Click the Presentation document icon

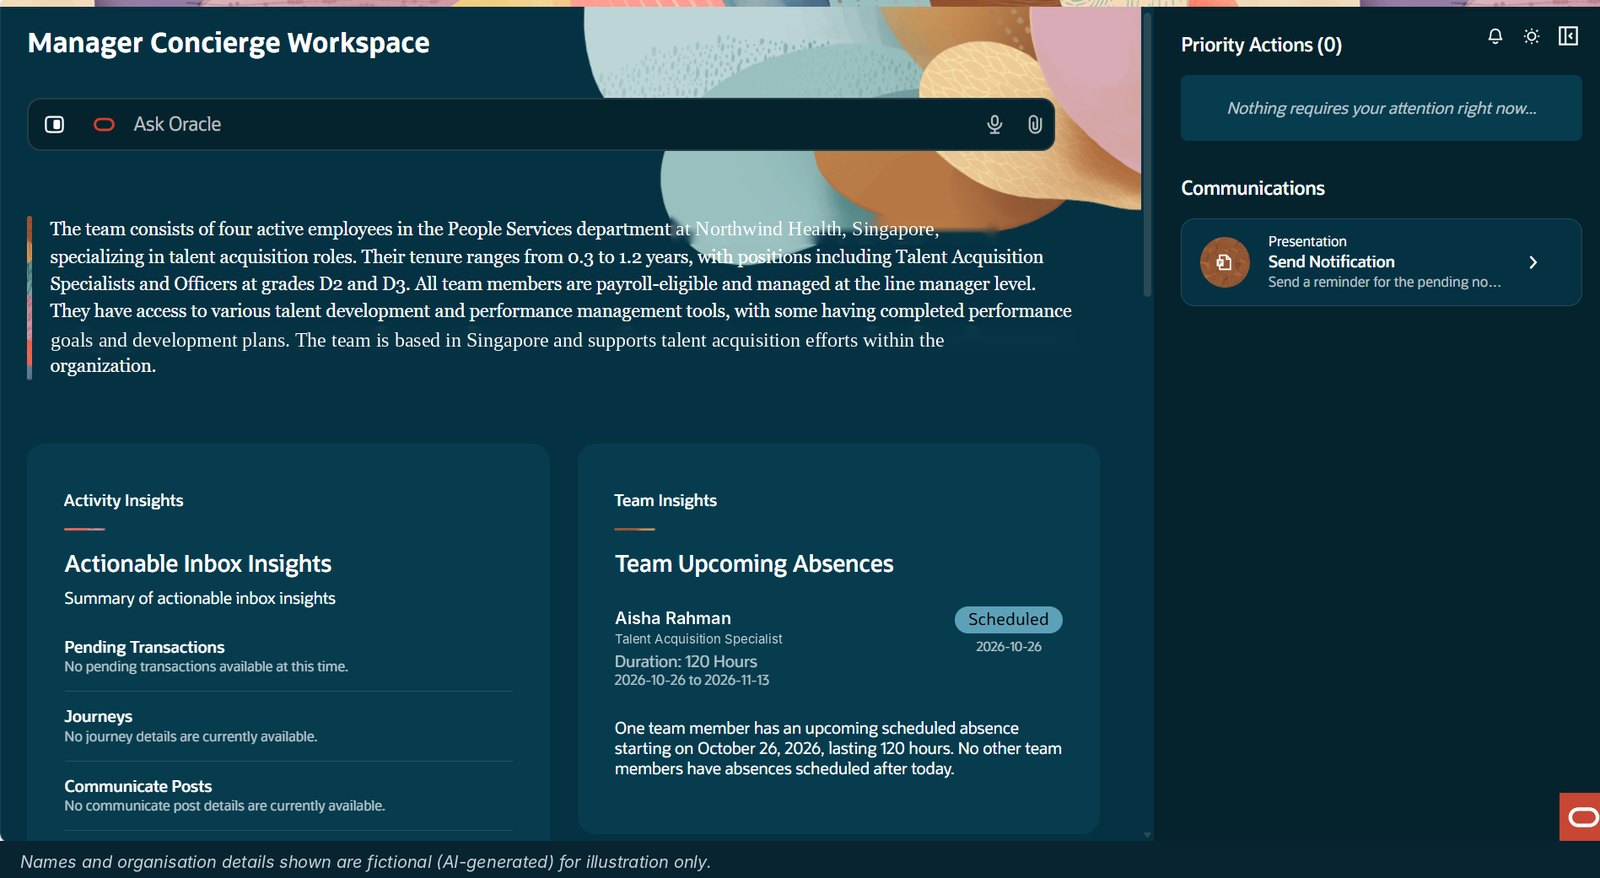1224,262
